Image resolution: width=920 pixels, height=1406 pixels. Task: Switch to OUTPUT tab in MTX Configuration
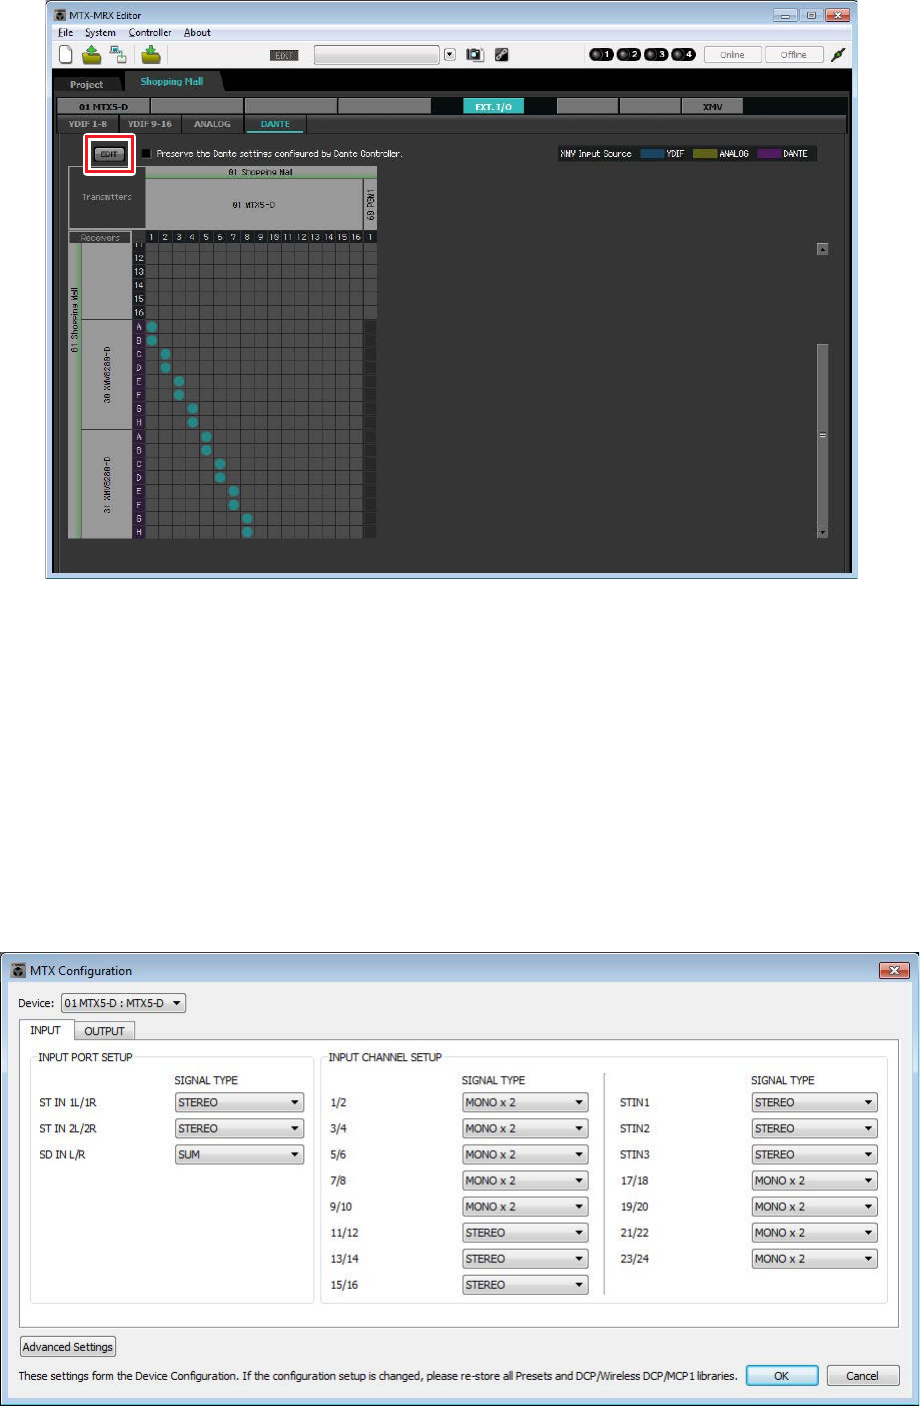(104, 1031)
